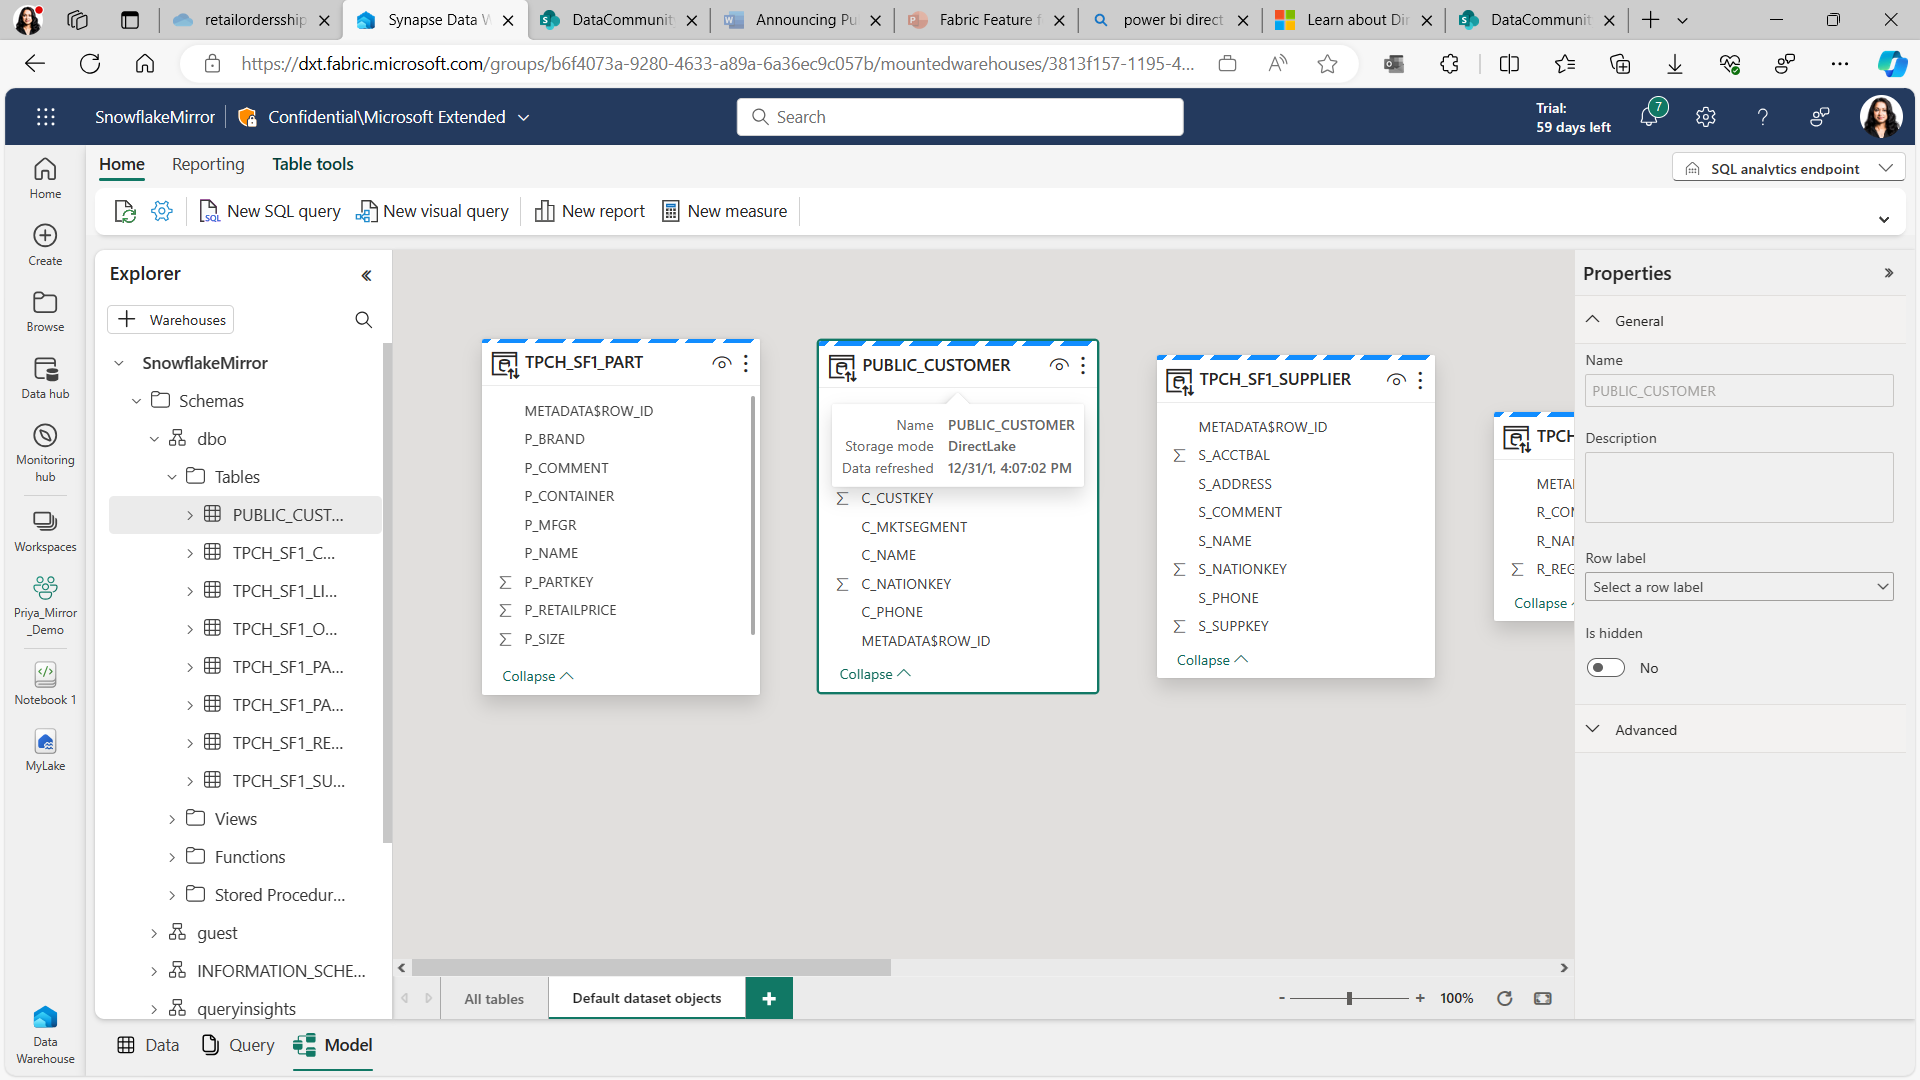The width and height of the screenshot is (1920, 1080).
Task: Switch to the Model tab
Action: 332,1044
